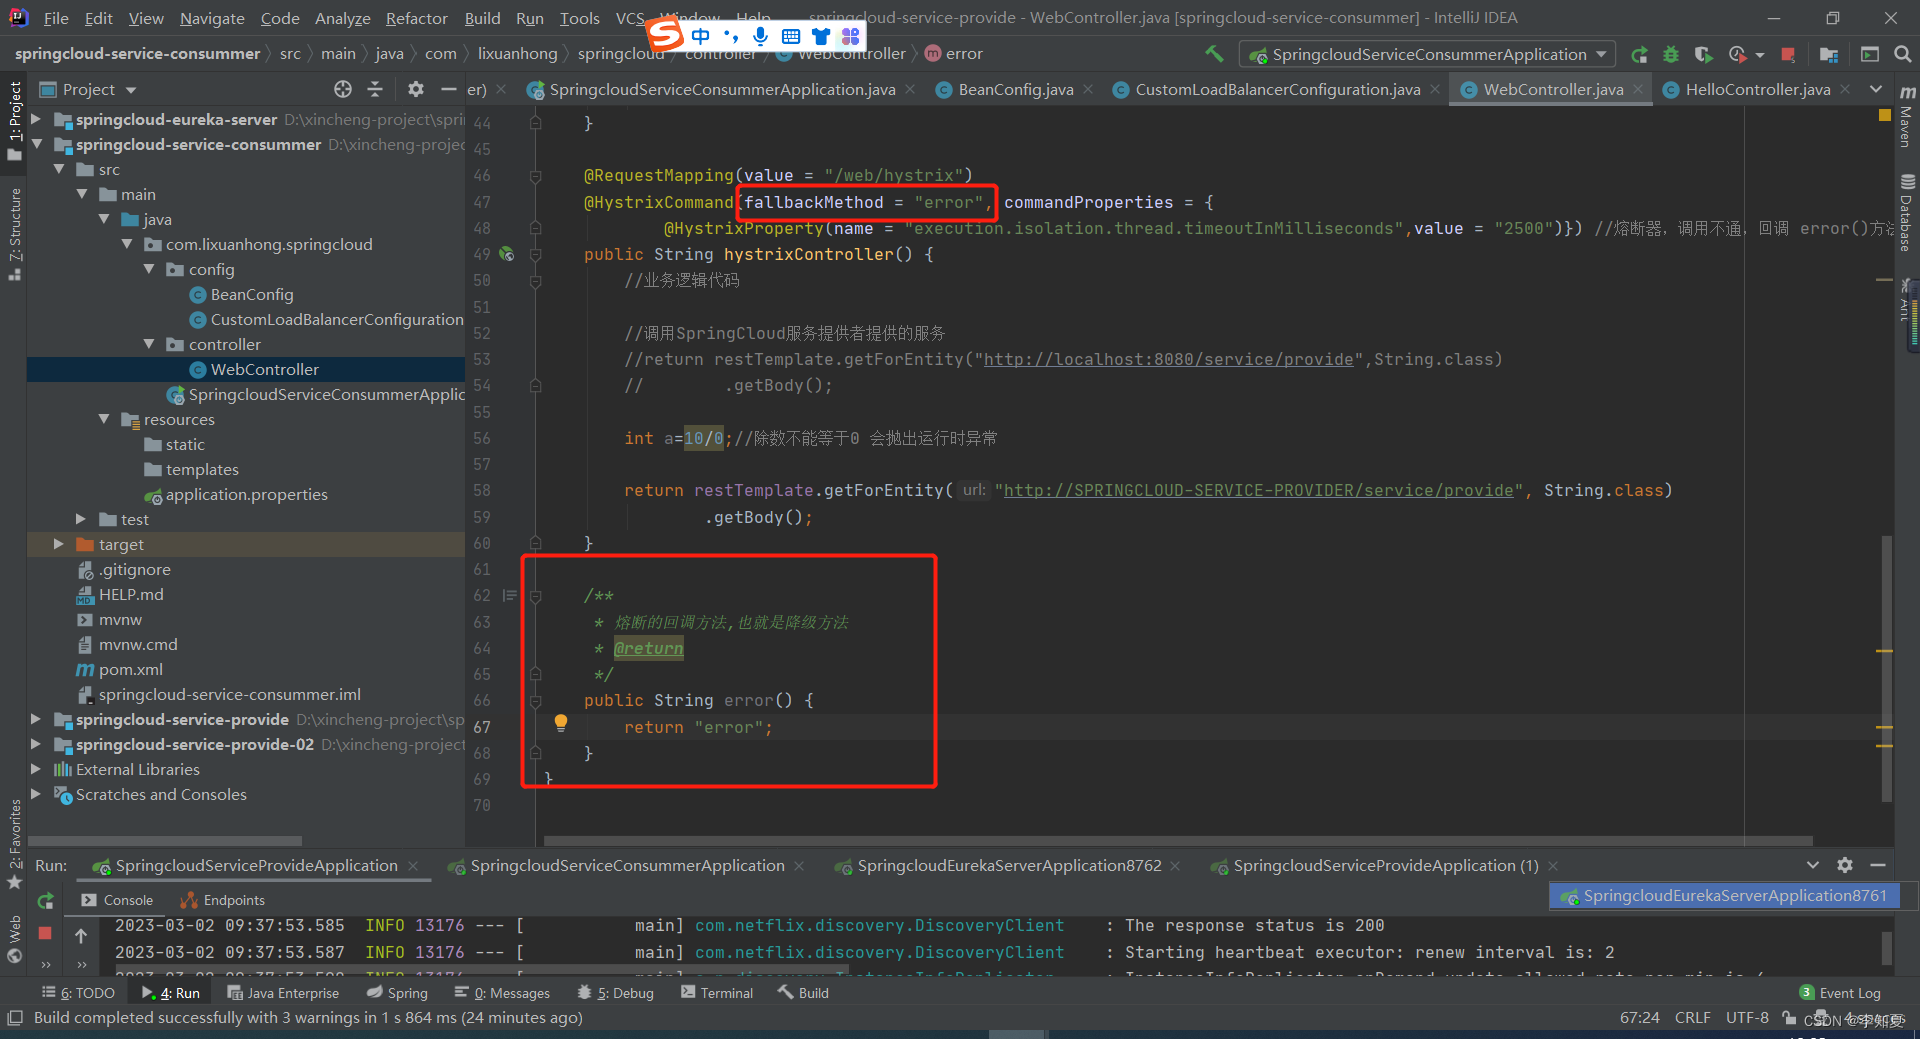Expand the test folder

tap(81, 519)
